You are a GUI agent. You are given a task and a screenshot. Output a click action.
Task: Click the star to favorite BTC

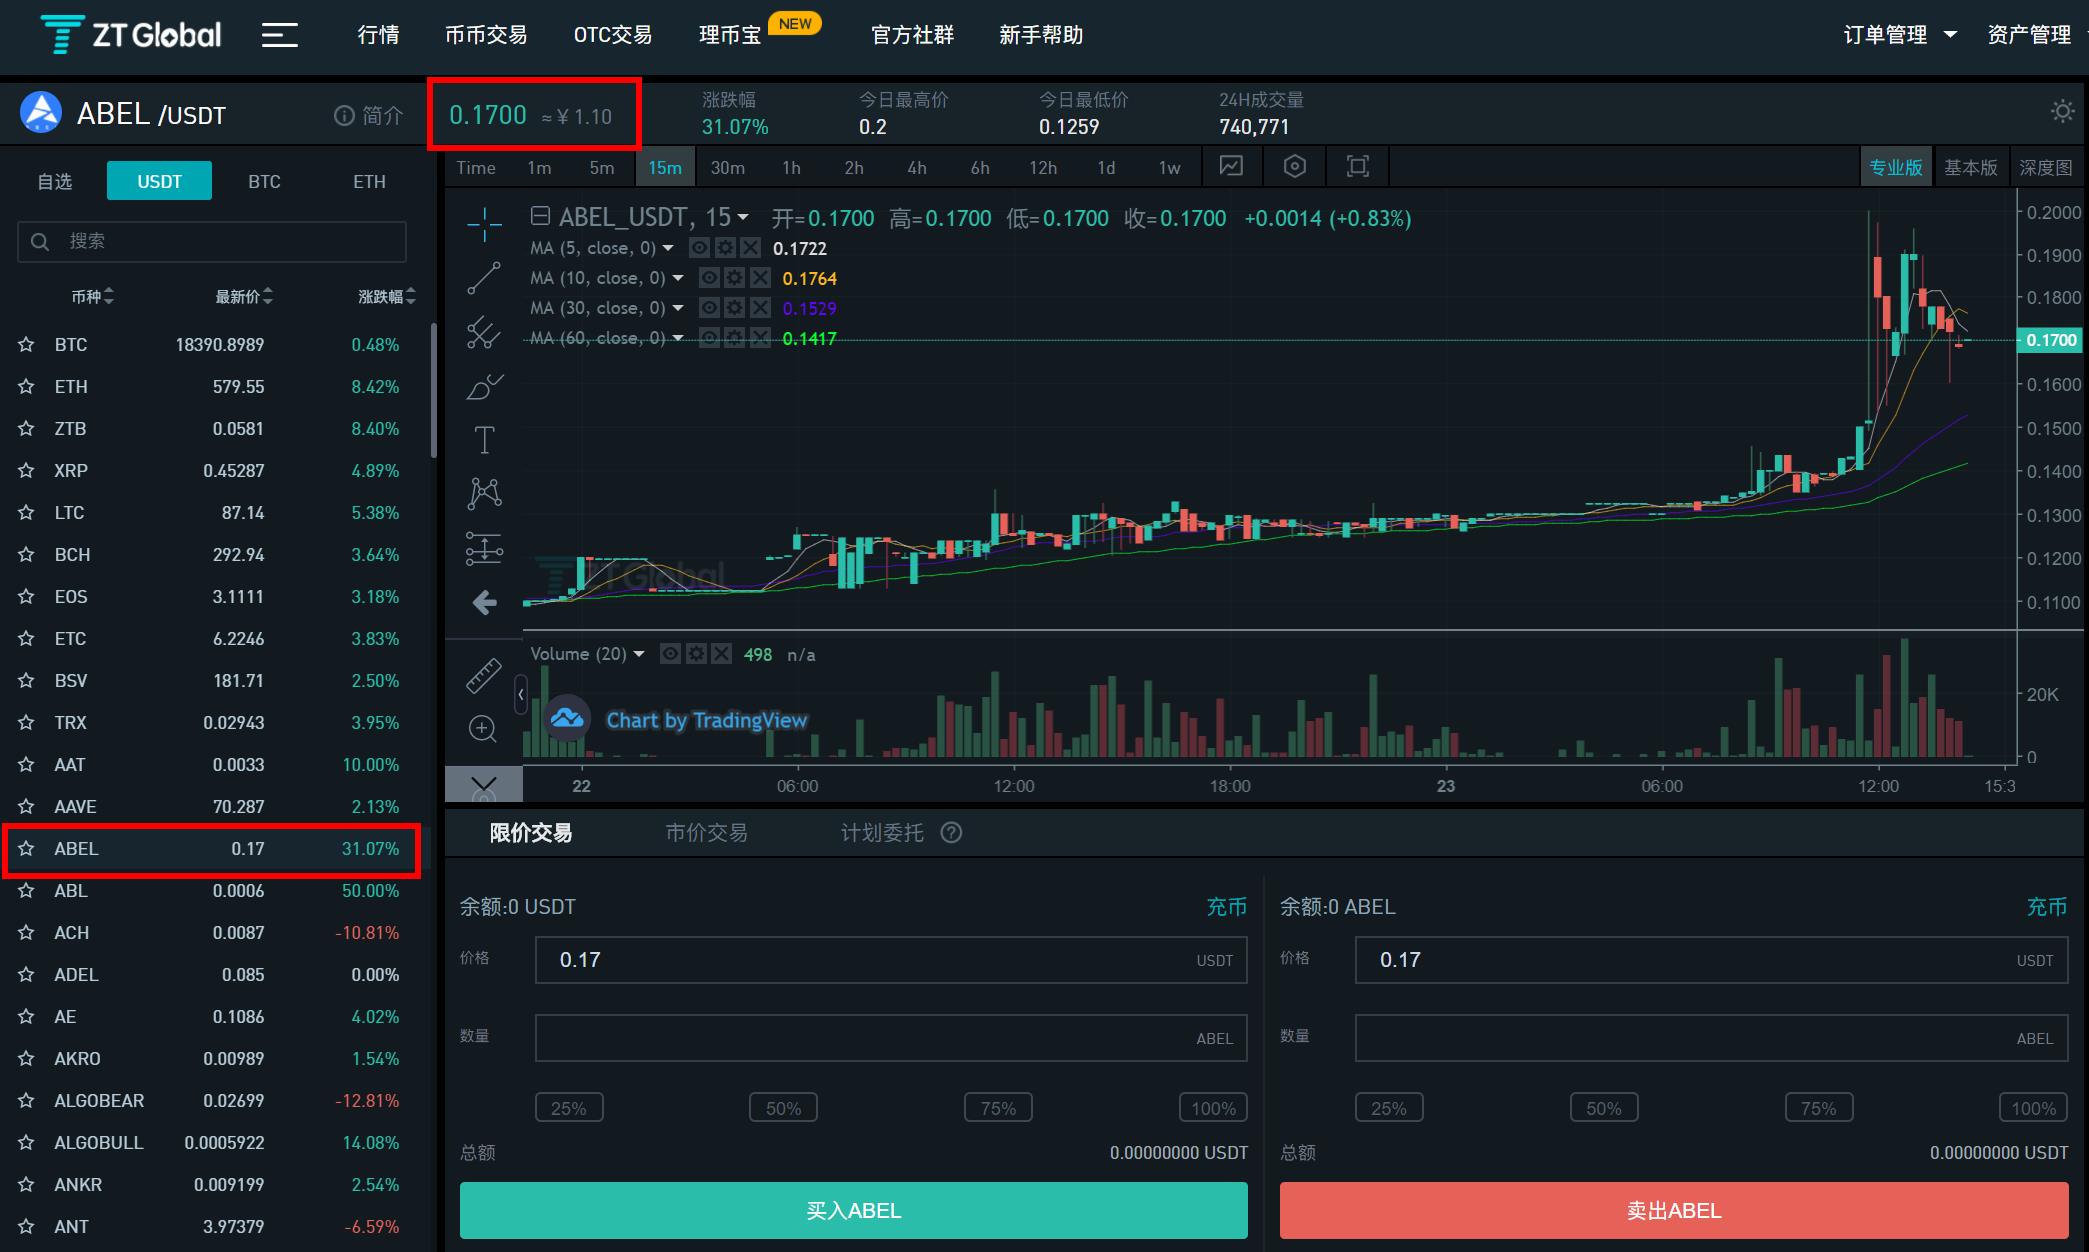pyautogui.click(x=26, y=344)
